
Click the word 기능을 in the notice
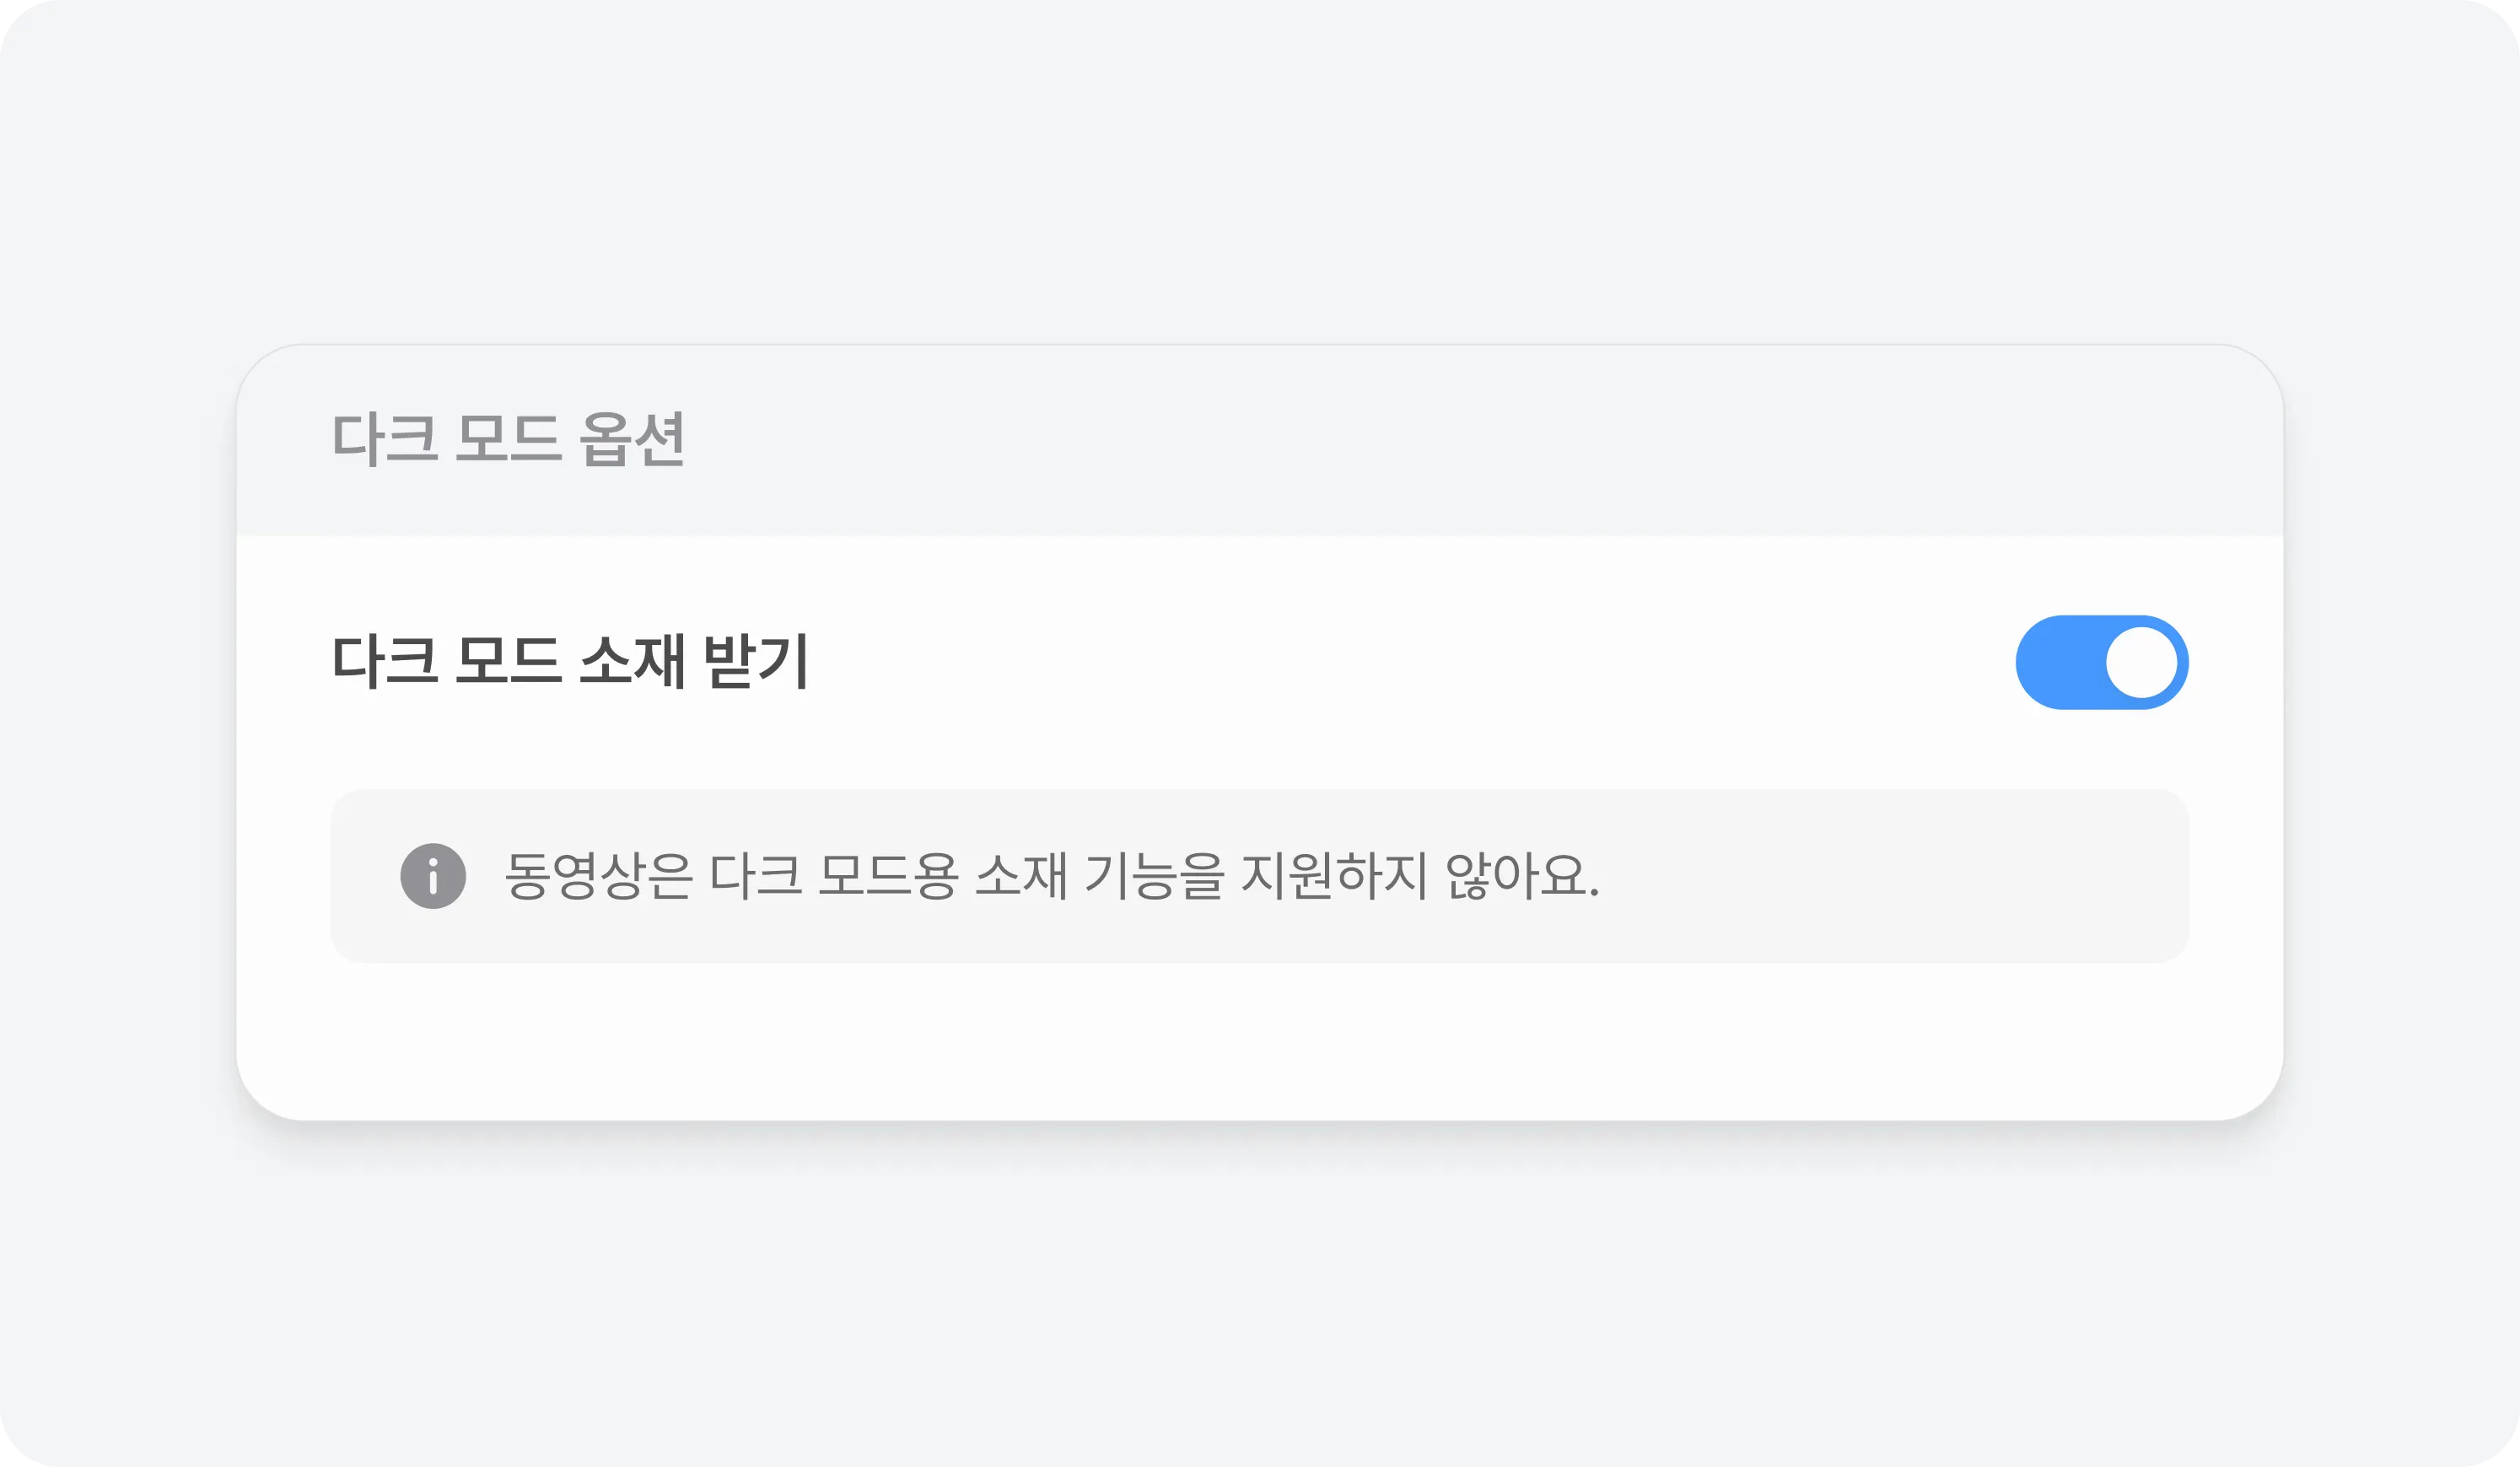[1154, 876]
